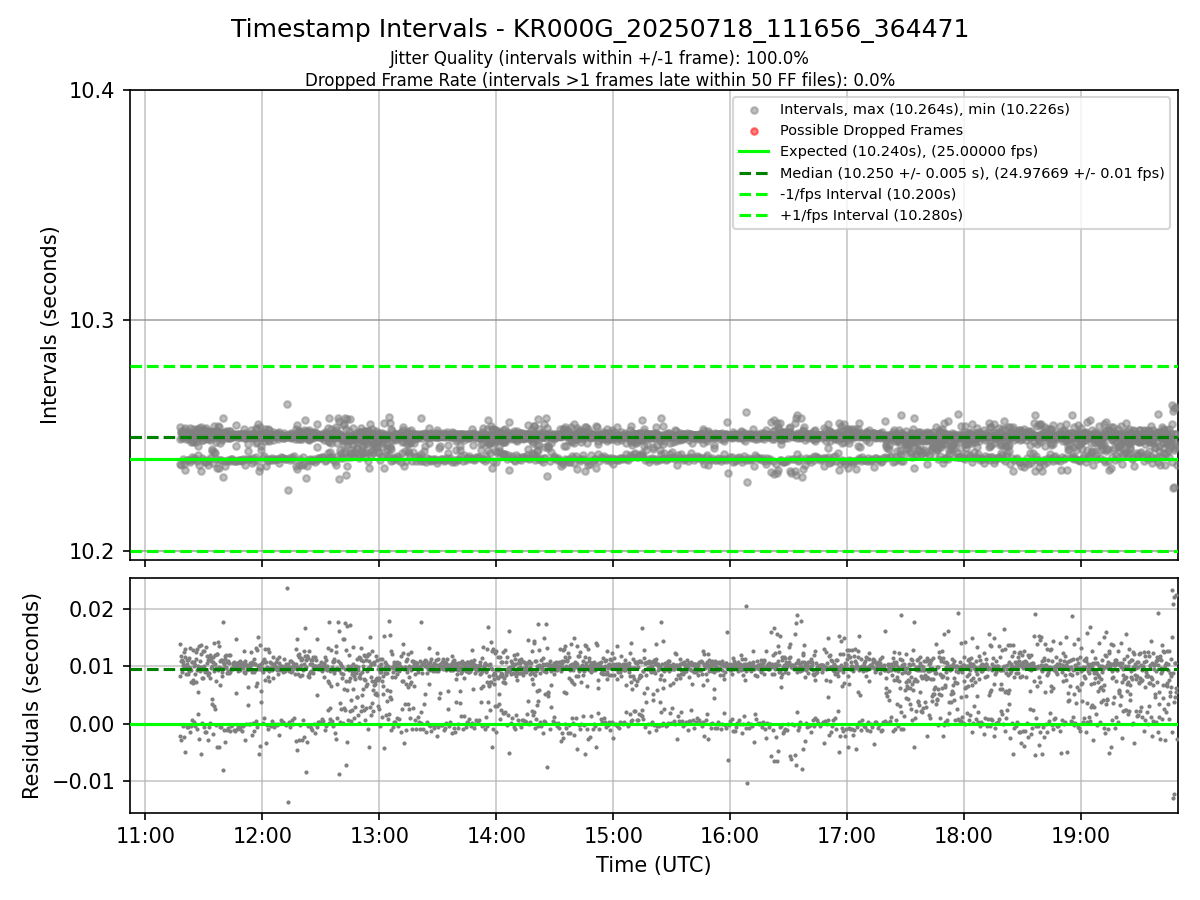This screenshot has height=900, width=1200.
Task: Click the red circle marker in the legend
Action: (x=754, y=131)
